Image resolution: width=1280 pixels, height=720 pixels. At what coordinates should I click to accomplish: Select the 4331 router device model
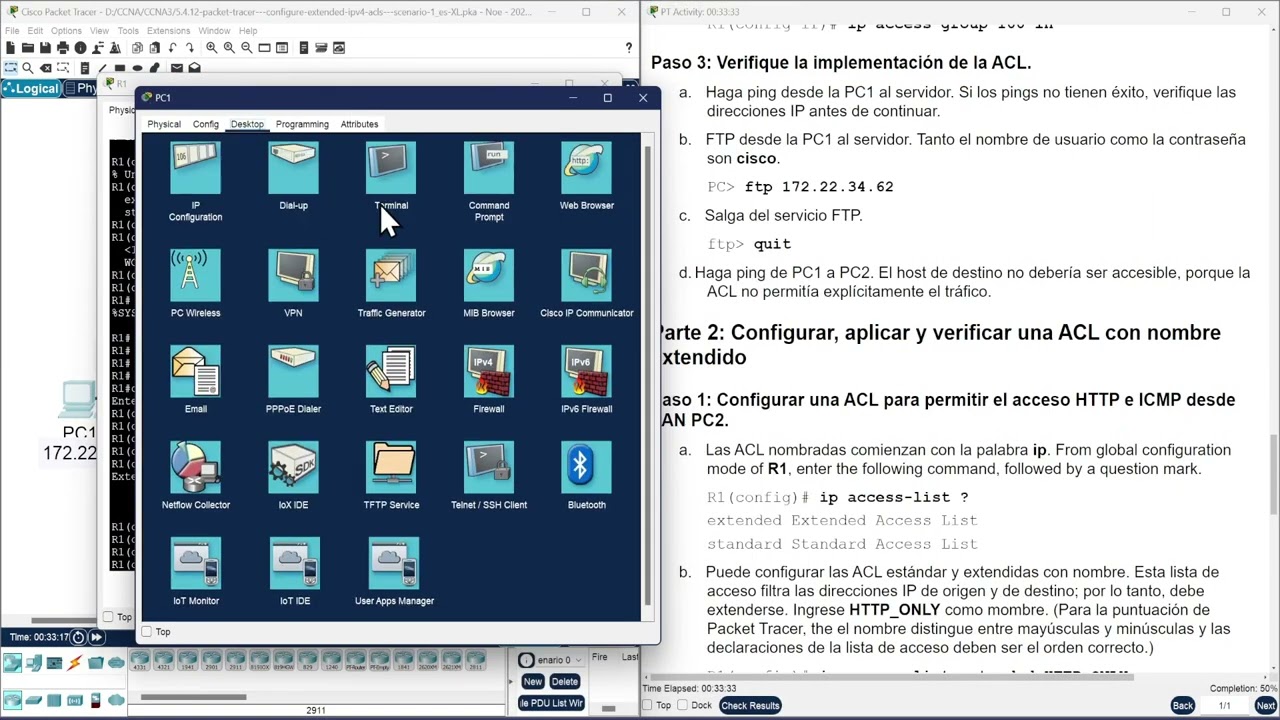click(142, 661)
